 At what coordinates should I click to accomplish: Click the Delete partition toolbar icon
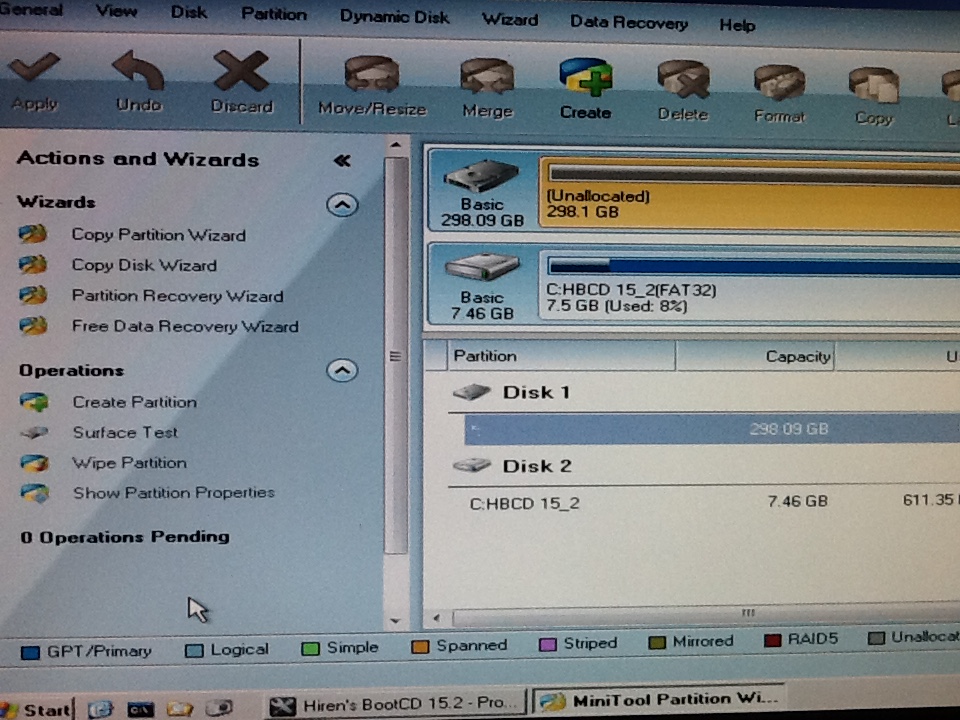tap(683, 80)
